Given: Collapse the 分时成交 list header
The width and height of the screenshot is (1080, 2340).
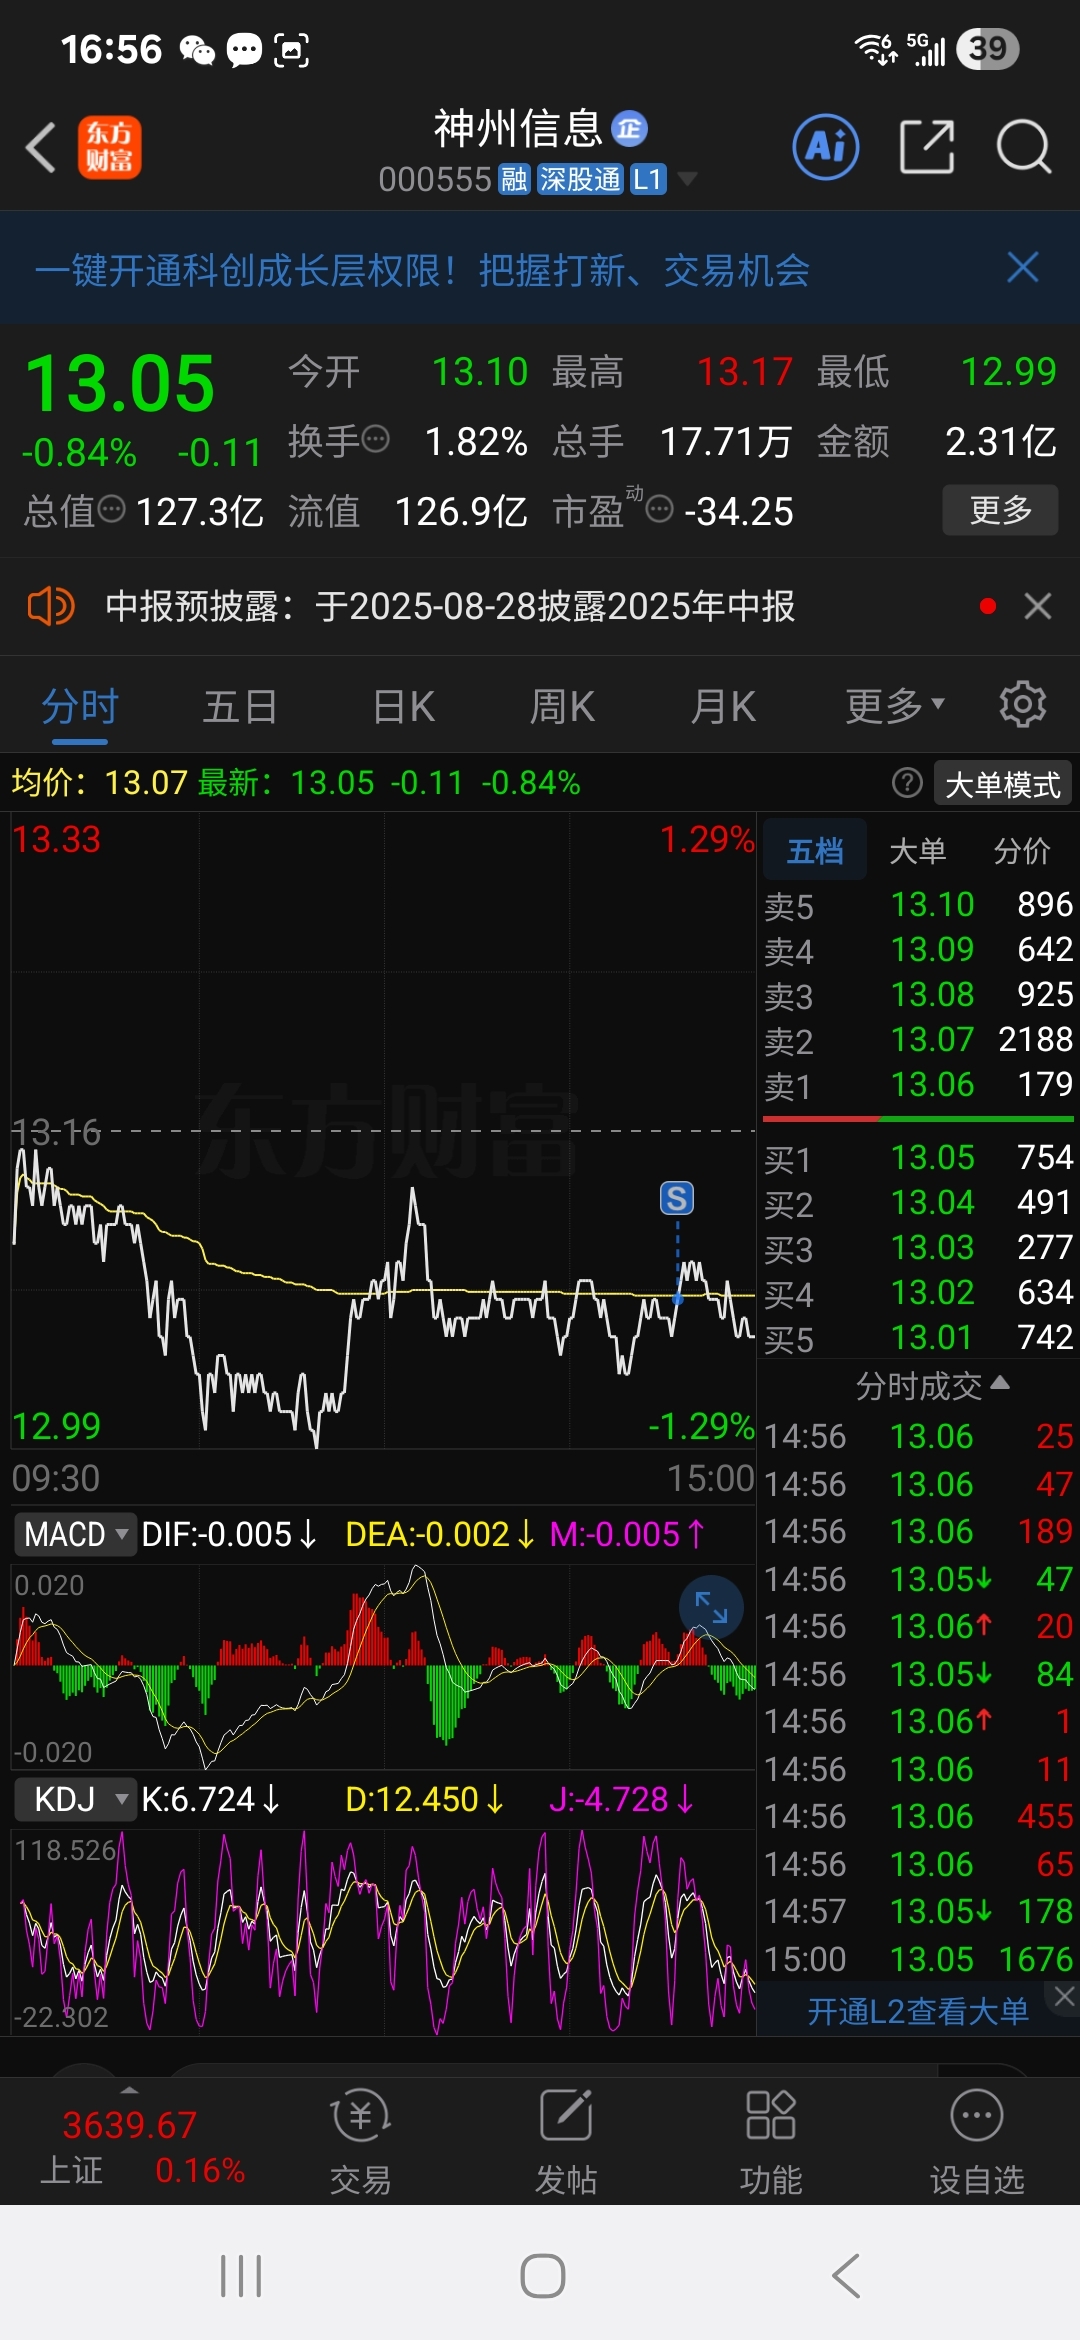Looking at the screenshot, I should (x=932, y=1385).
